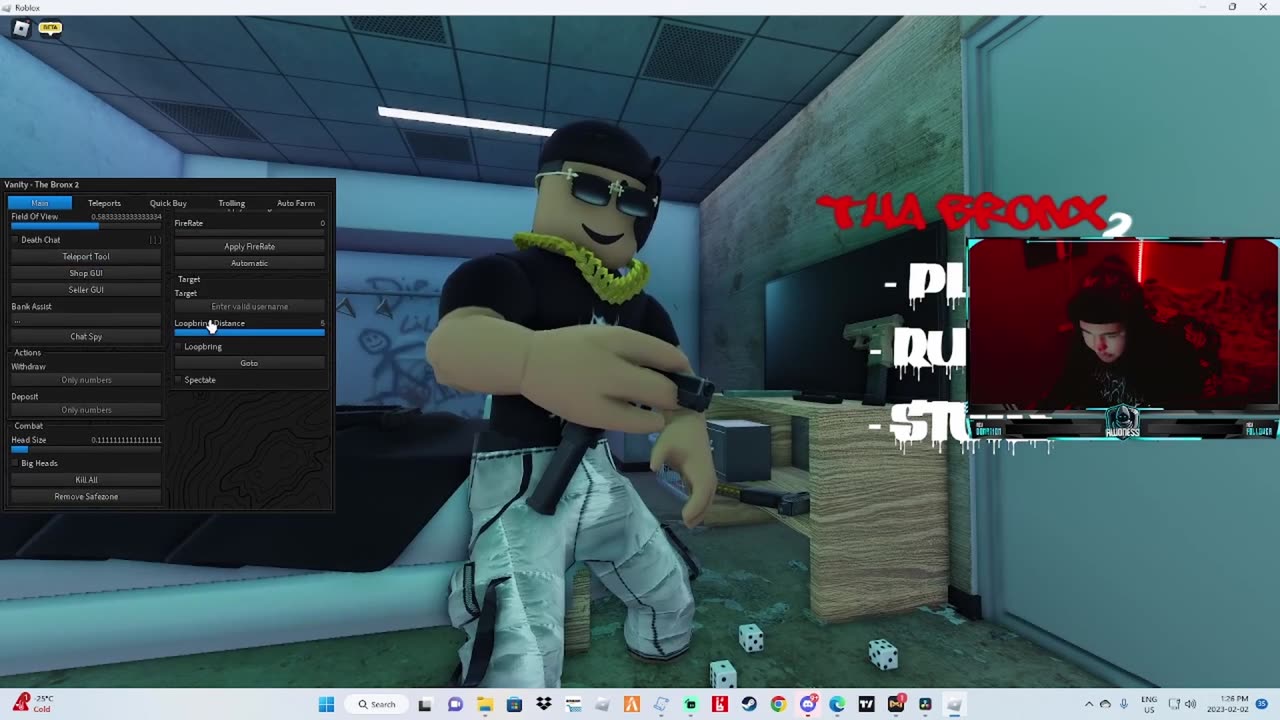Open the Quick Buy tab
The width and height of the screenshot is (1280, 720).
tap(168, 203)
